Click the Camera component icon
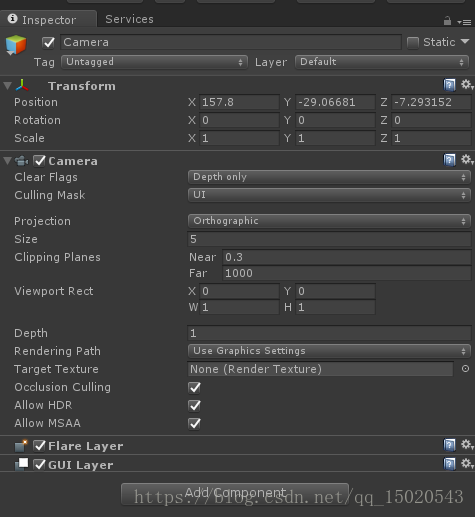Viewport: 475px width, 517px height. point(22,161)
